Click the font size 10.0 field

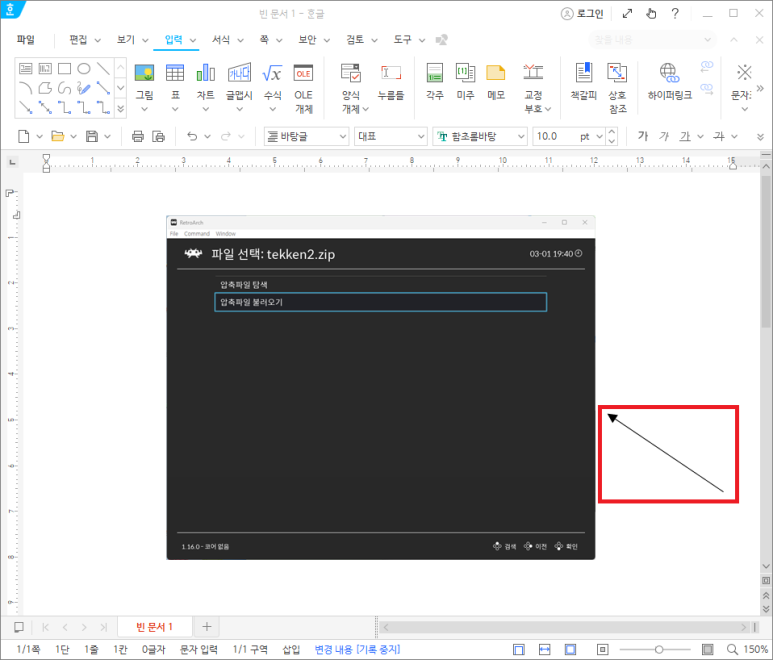coord(555,137)
